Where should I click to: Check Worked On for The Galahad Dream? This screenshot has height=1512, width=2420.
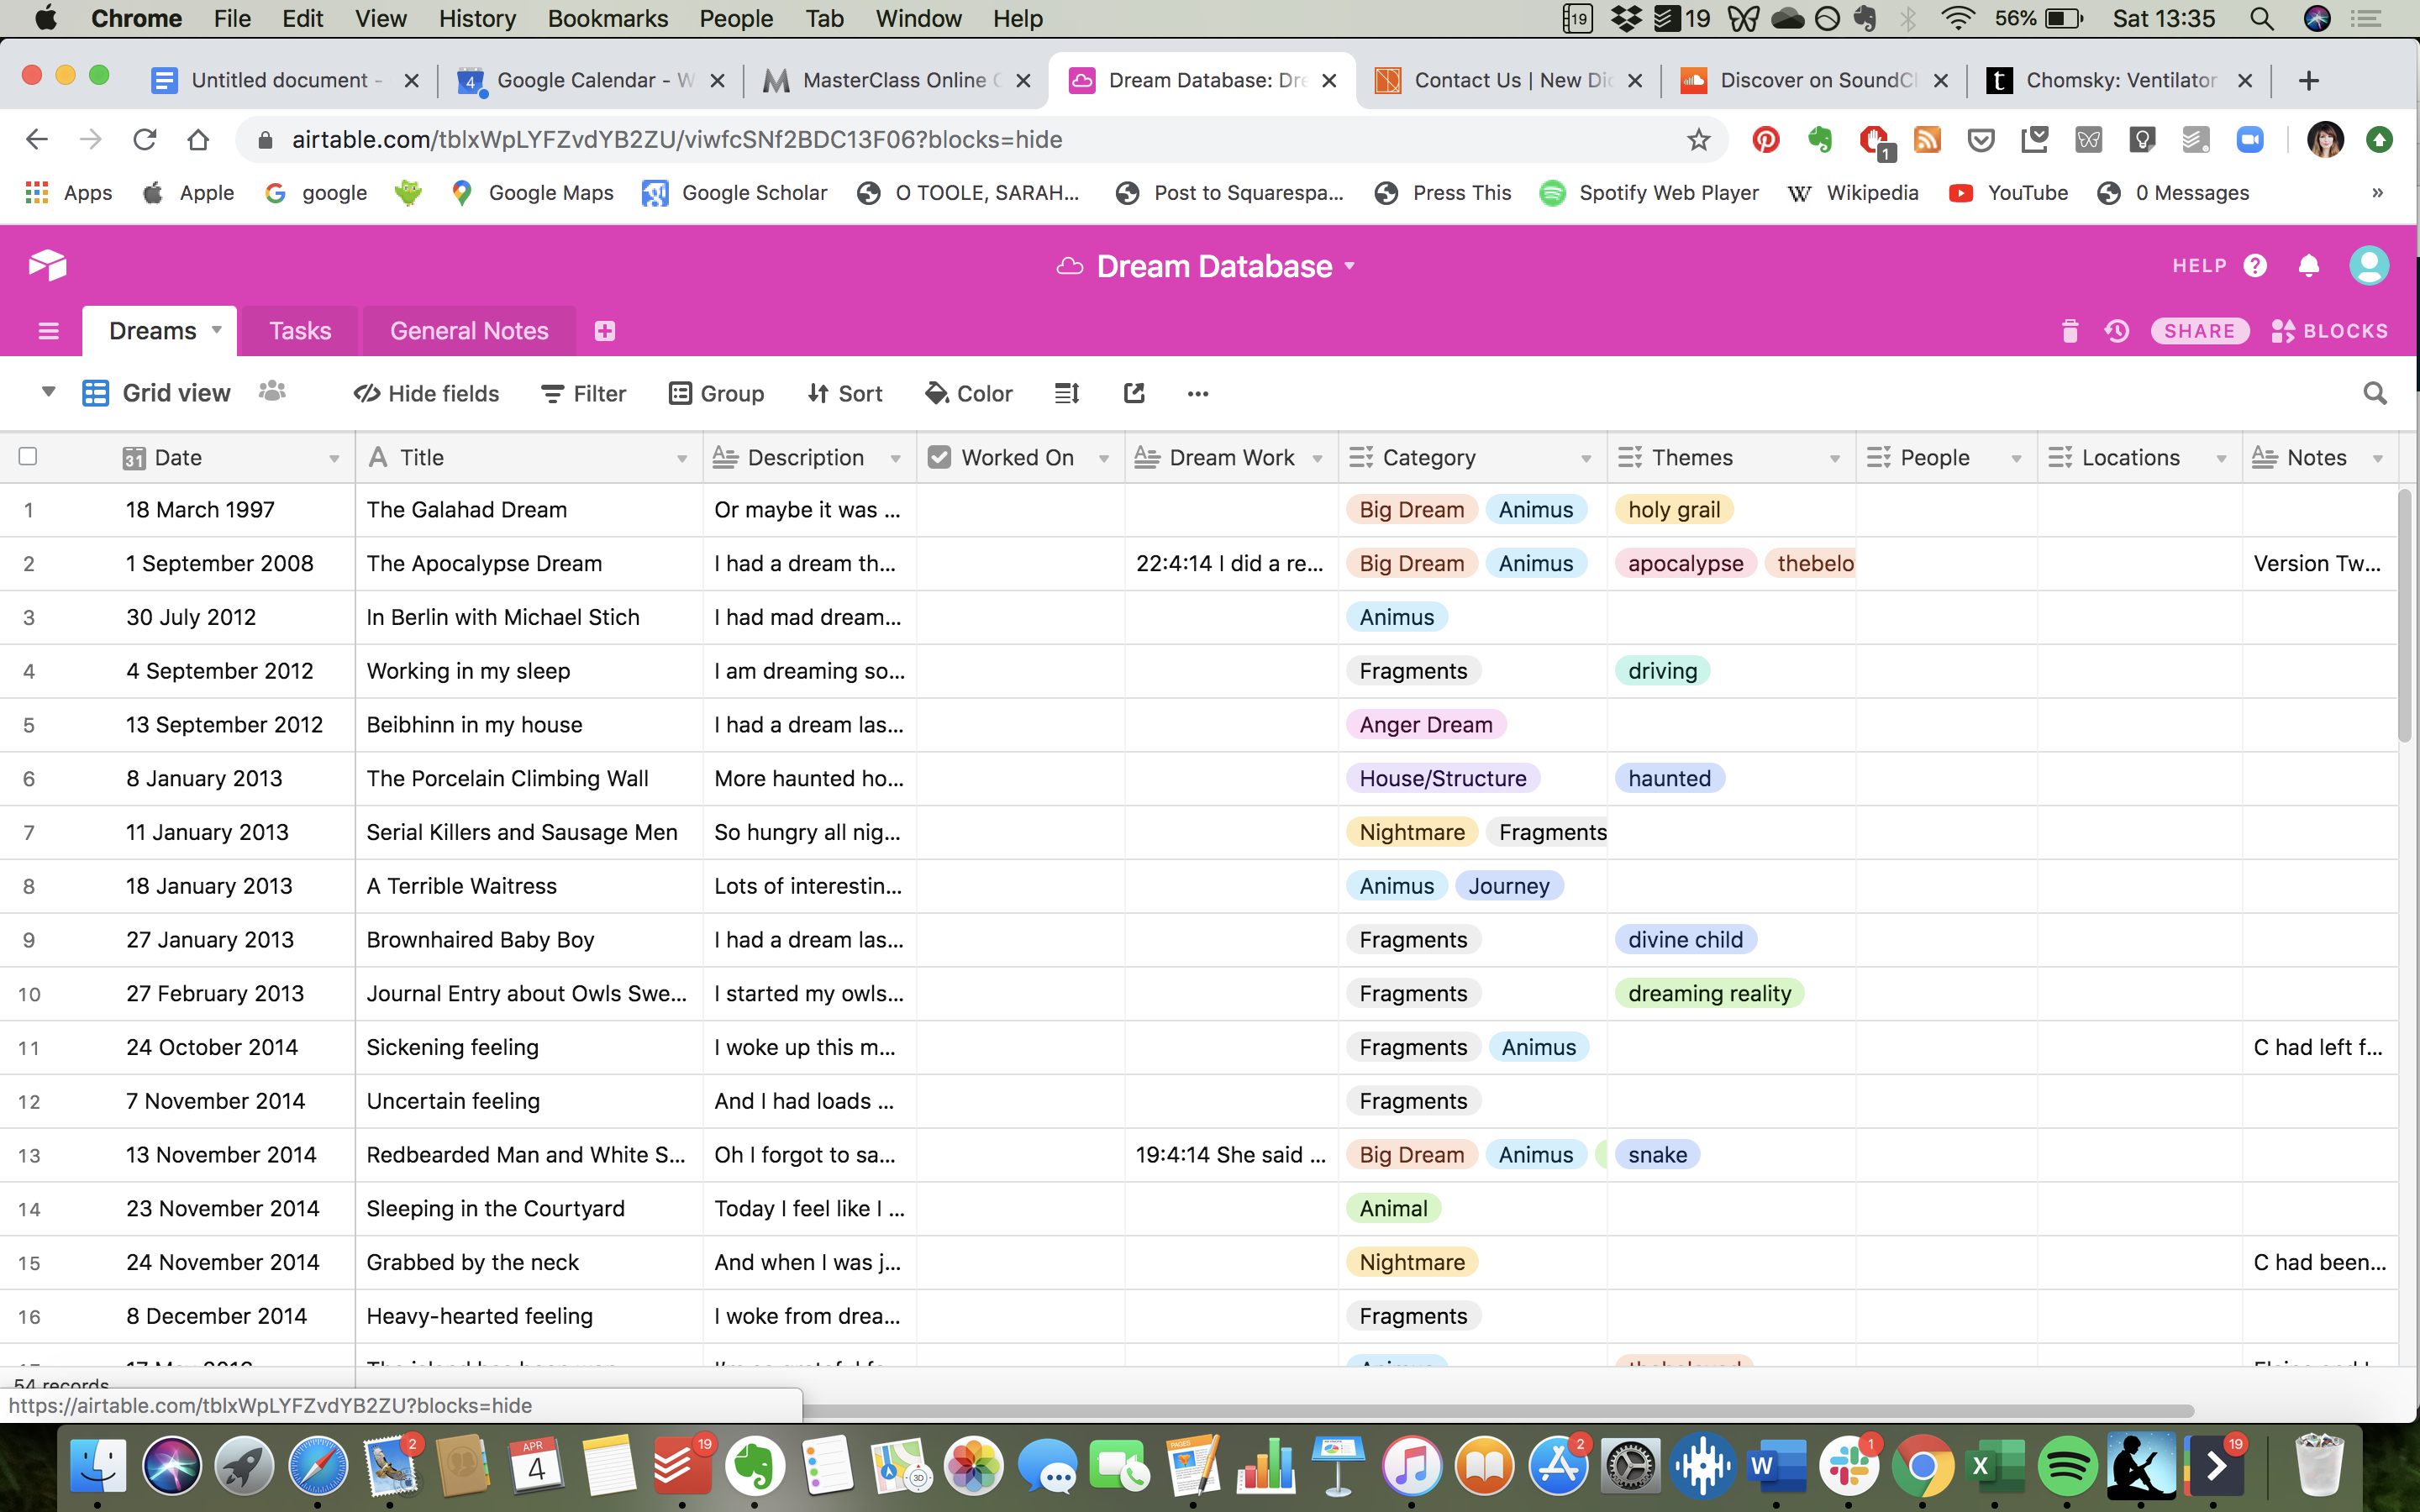(x=1020, y=510)
